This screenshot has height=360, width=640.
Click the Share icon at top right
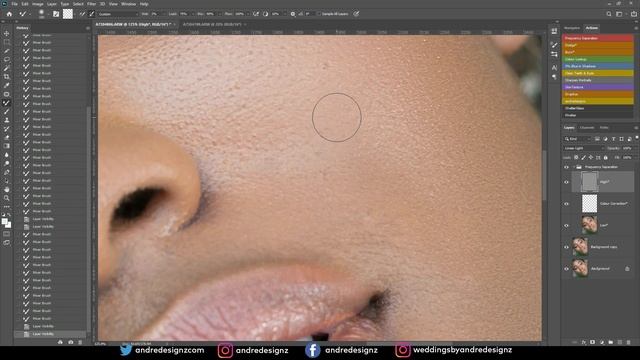tap(633, 14)
